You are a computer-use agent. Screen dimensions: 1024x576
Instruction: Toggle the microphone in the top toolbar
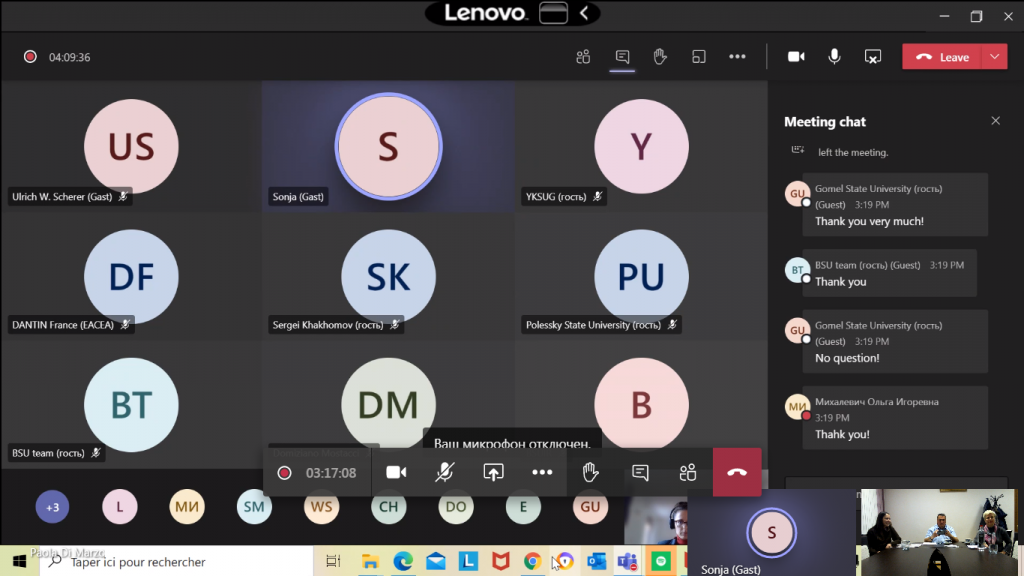coord(834,57)
